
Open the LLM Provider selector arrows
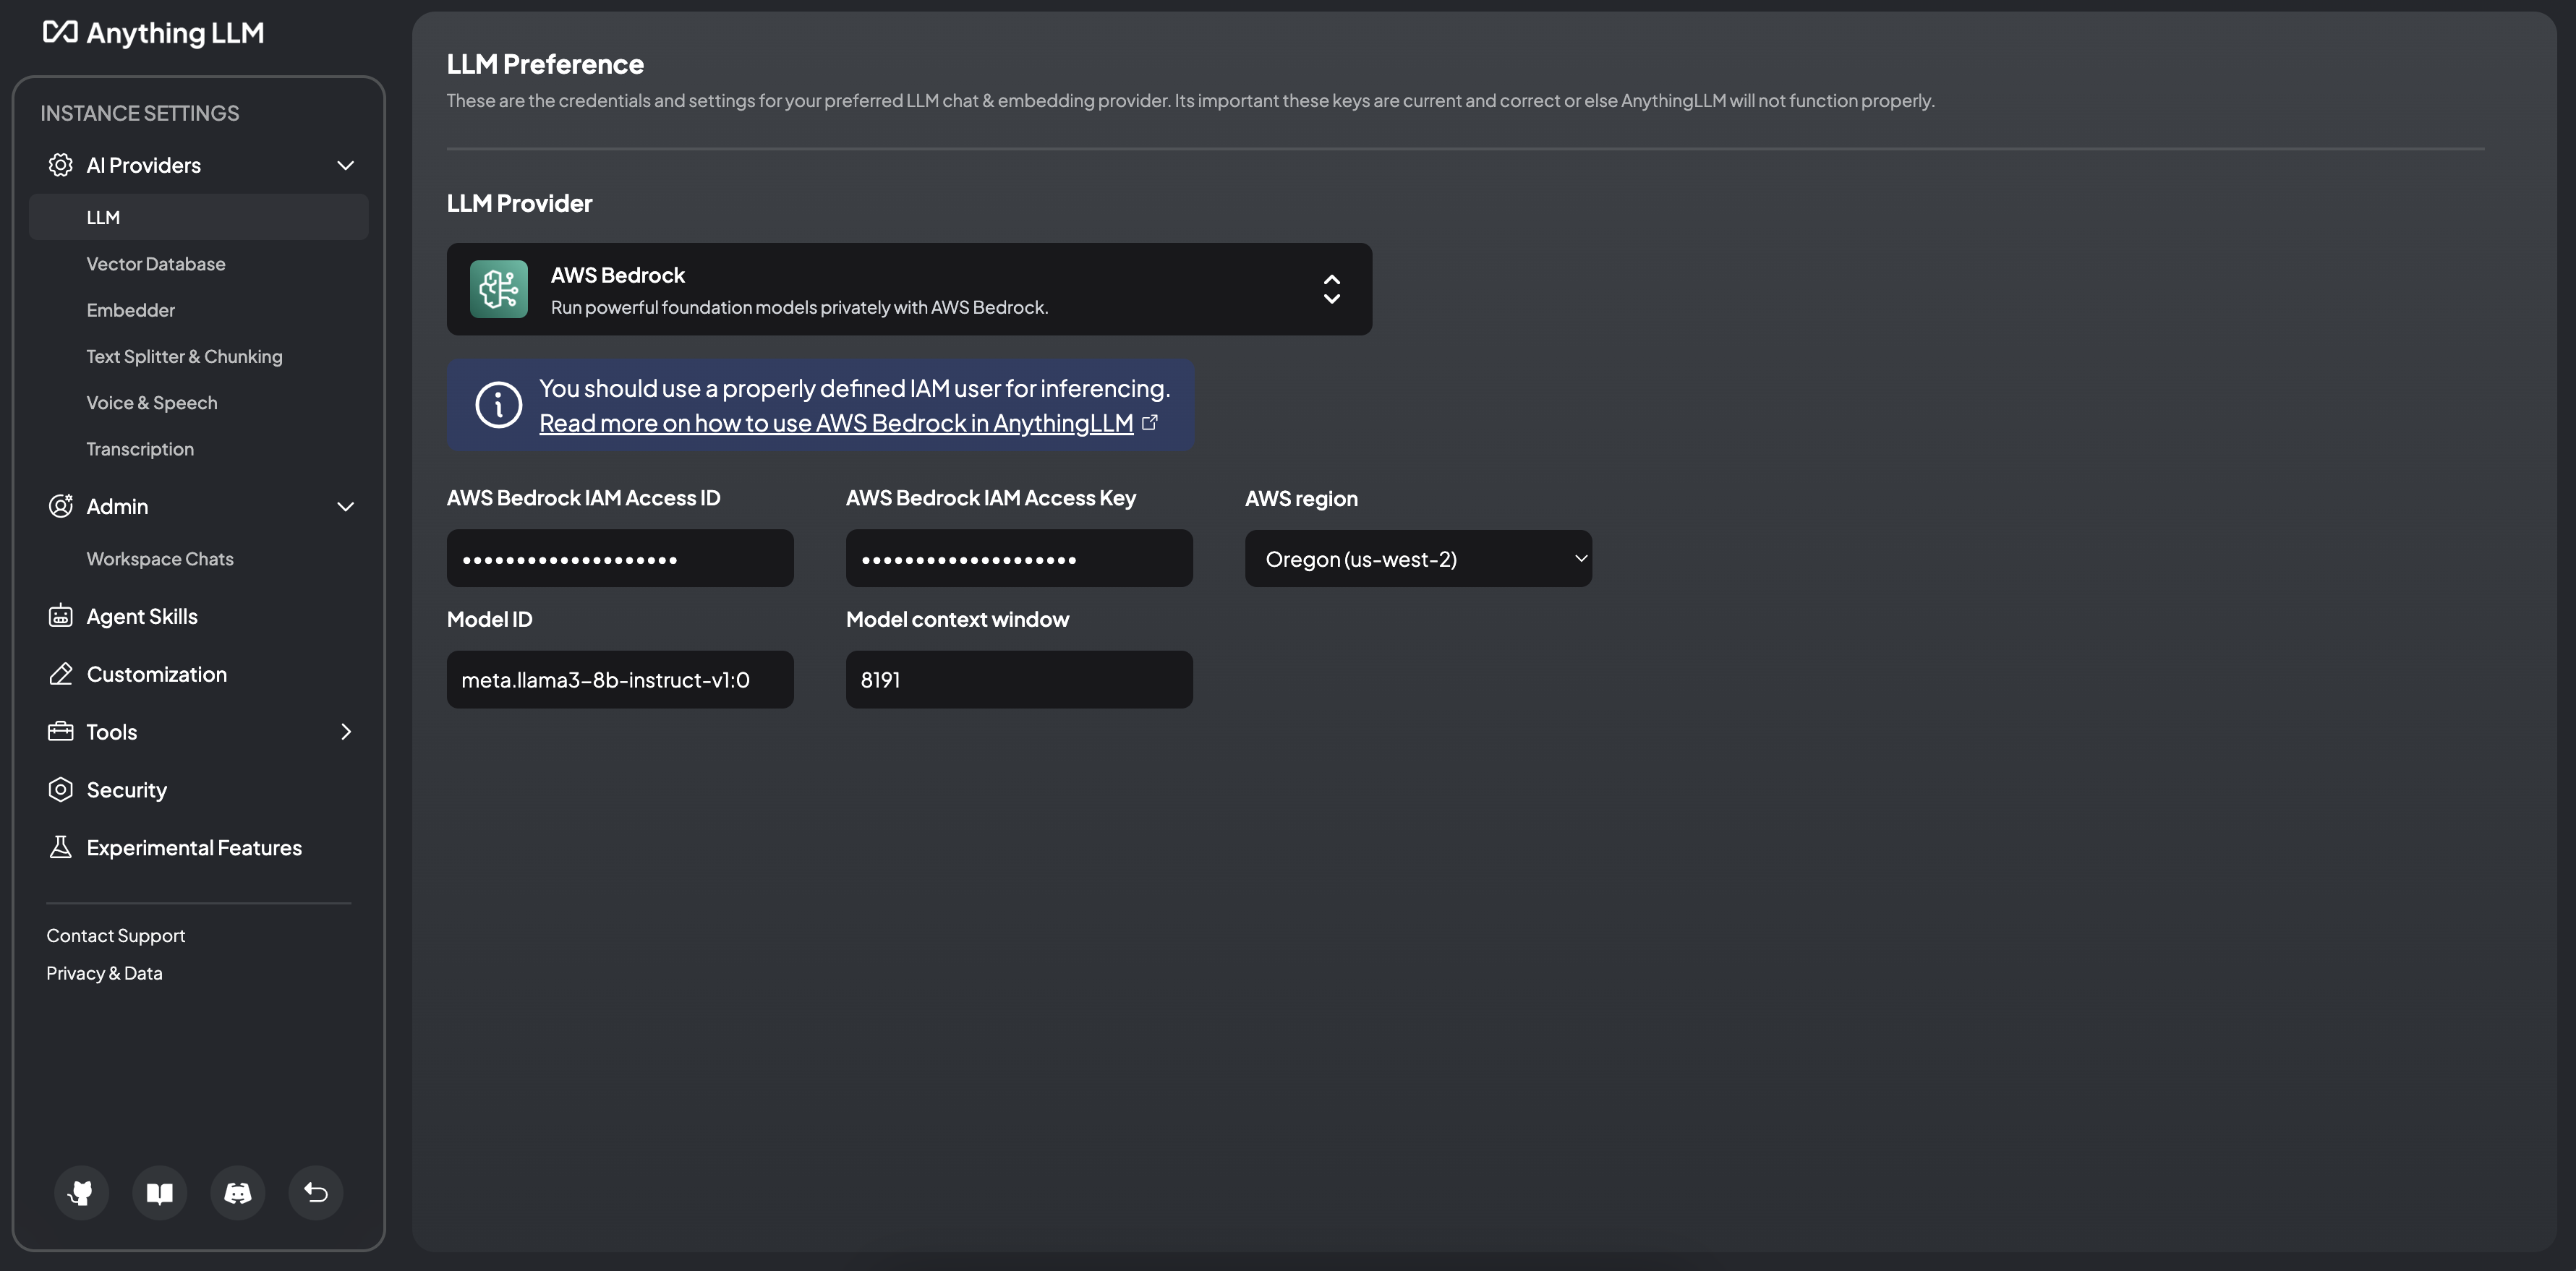click(1332, 289)
